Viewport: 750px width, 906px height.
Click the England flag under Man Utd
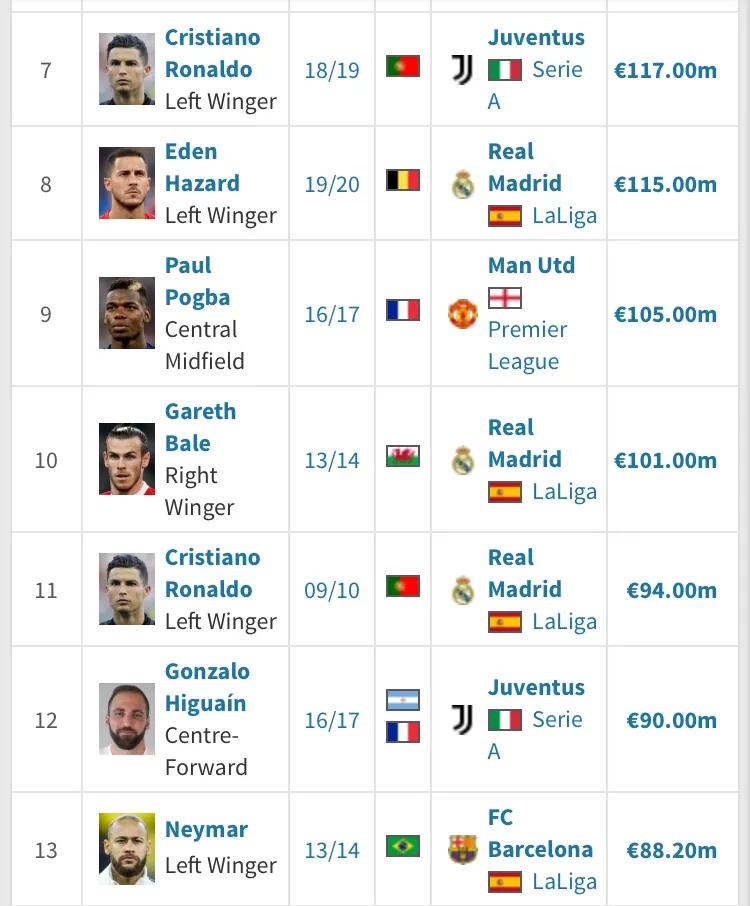click(x=505, y=298)
